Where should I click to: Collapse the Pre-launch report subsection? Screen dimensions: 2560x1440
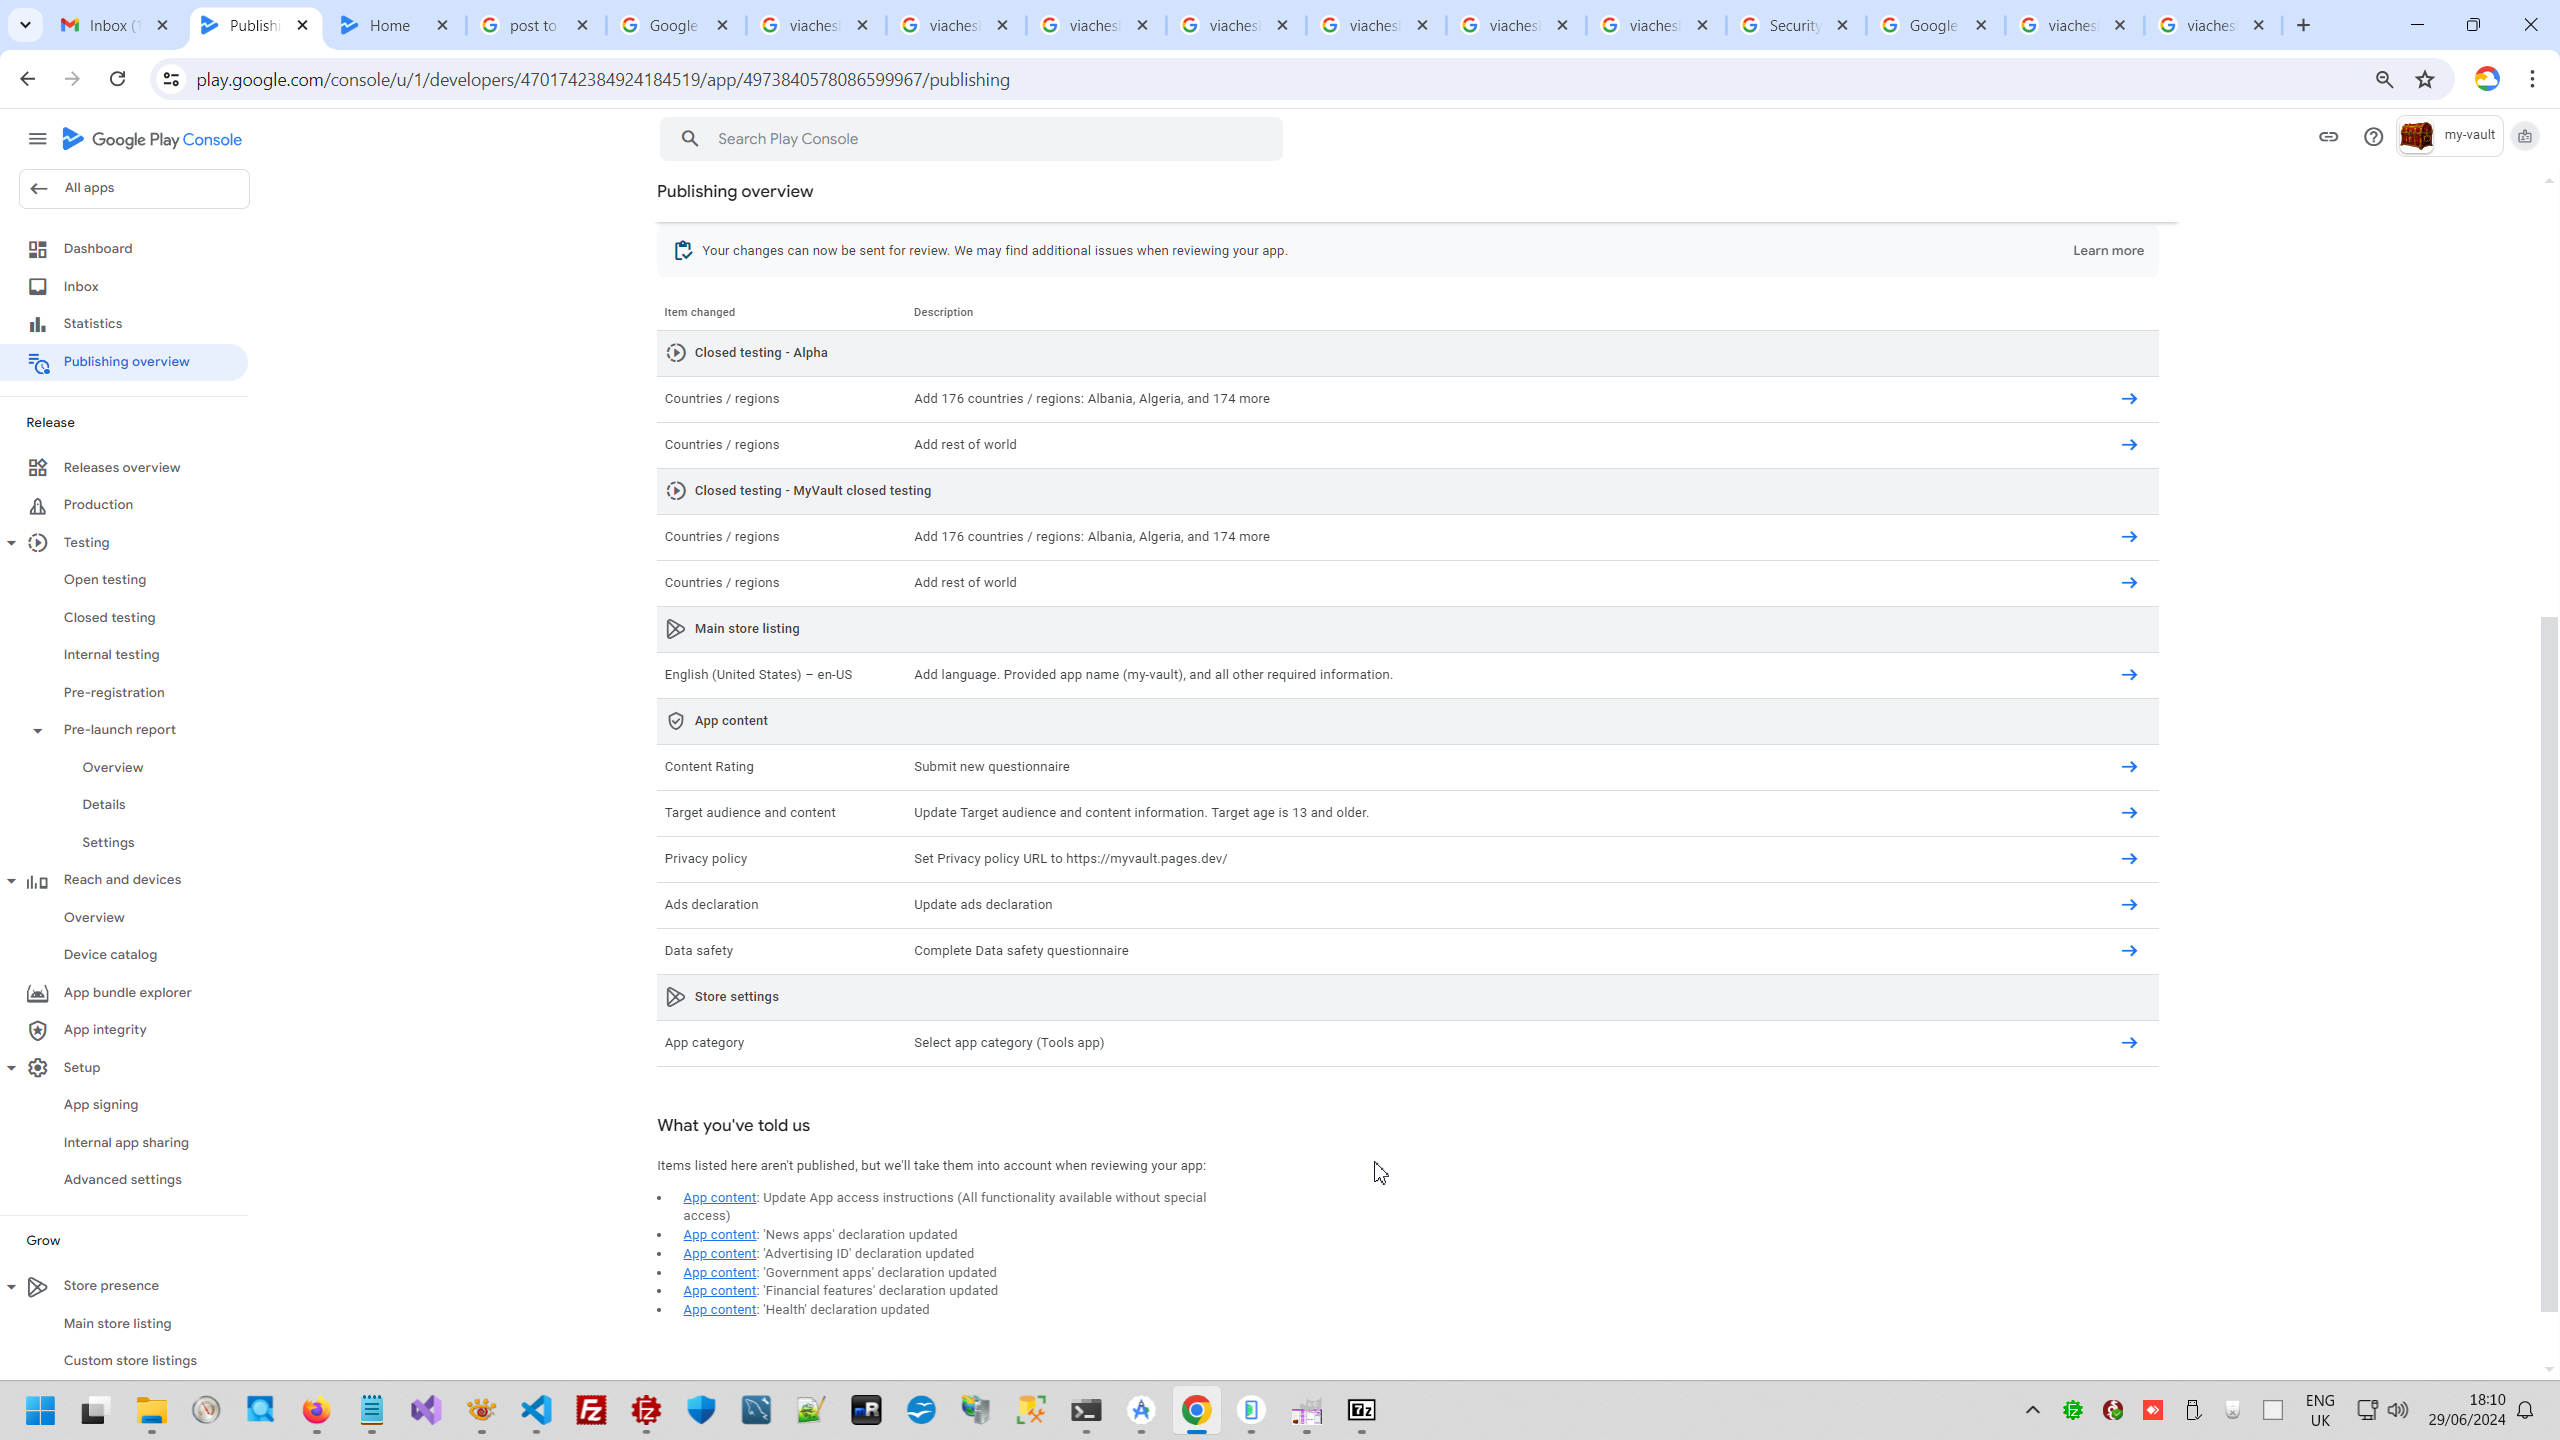point(38,731)
